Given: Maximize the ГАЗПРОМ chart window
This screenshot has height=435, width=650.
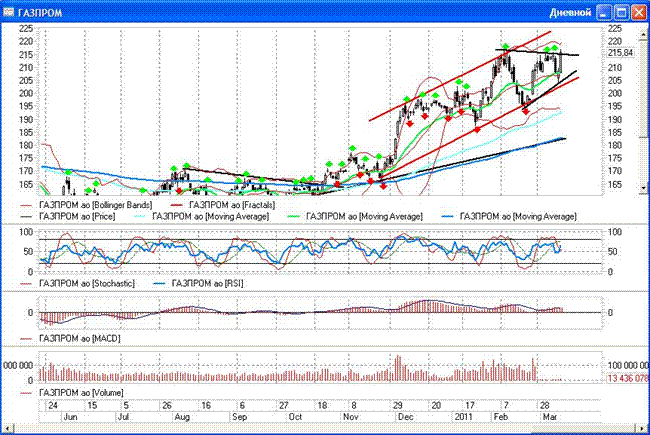Looking at the screenshot, I should pyautogui.click(x=621, y=12).
